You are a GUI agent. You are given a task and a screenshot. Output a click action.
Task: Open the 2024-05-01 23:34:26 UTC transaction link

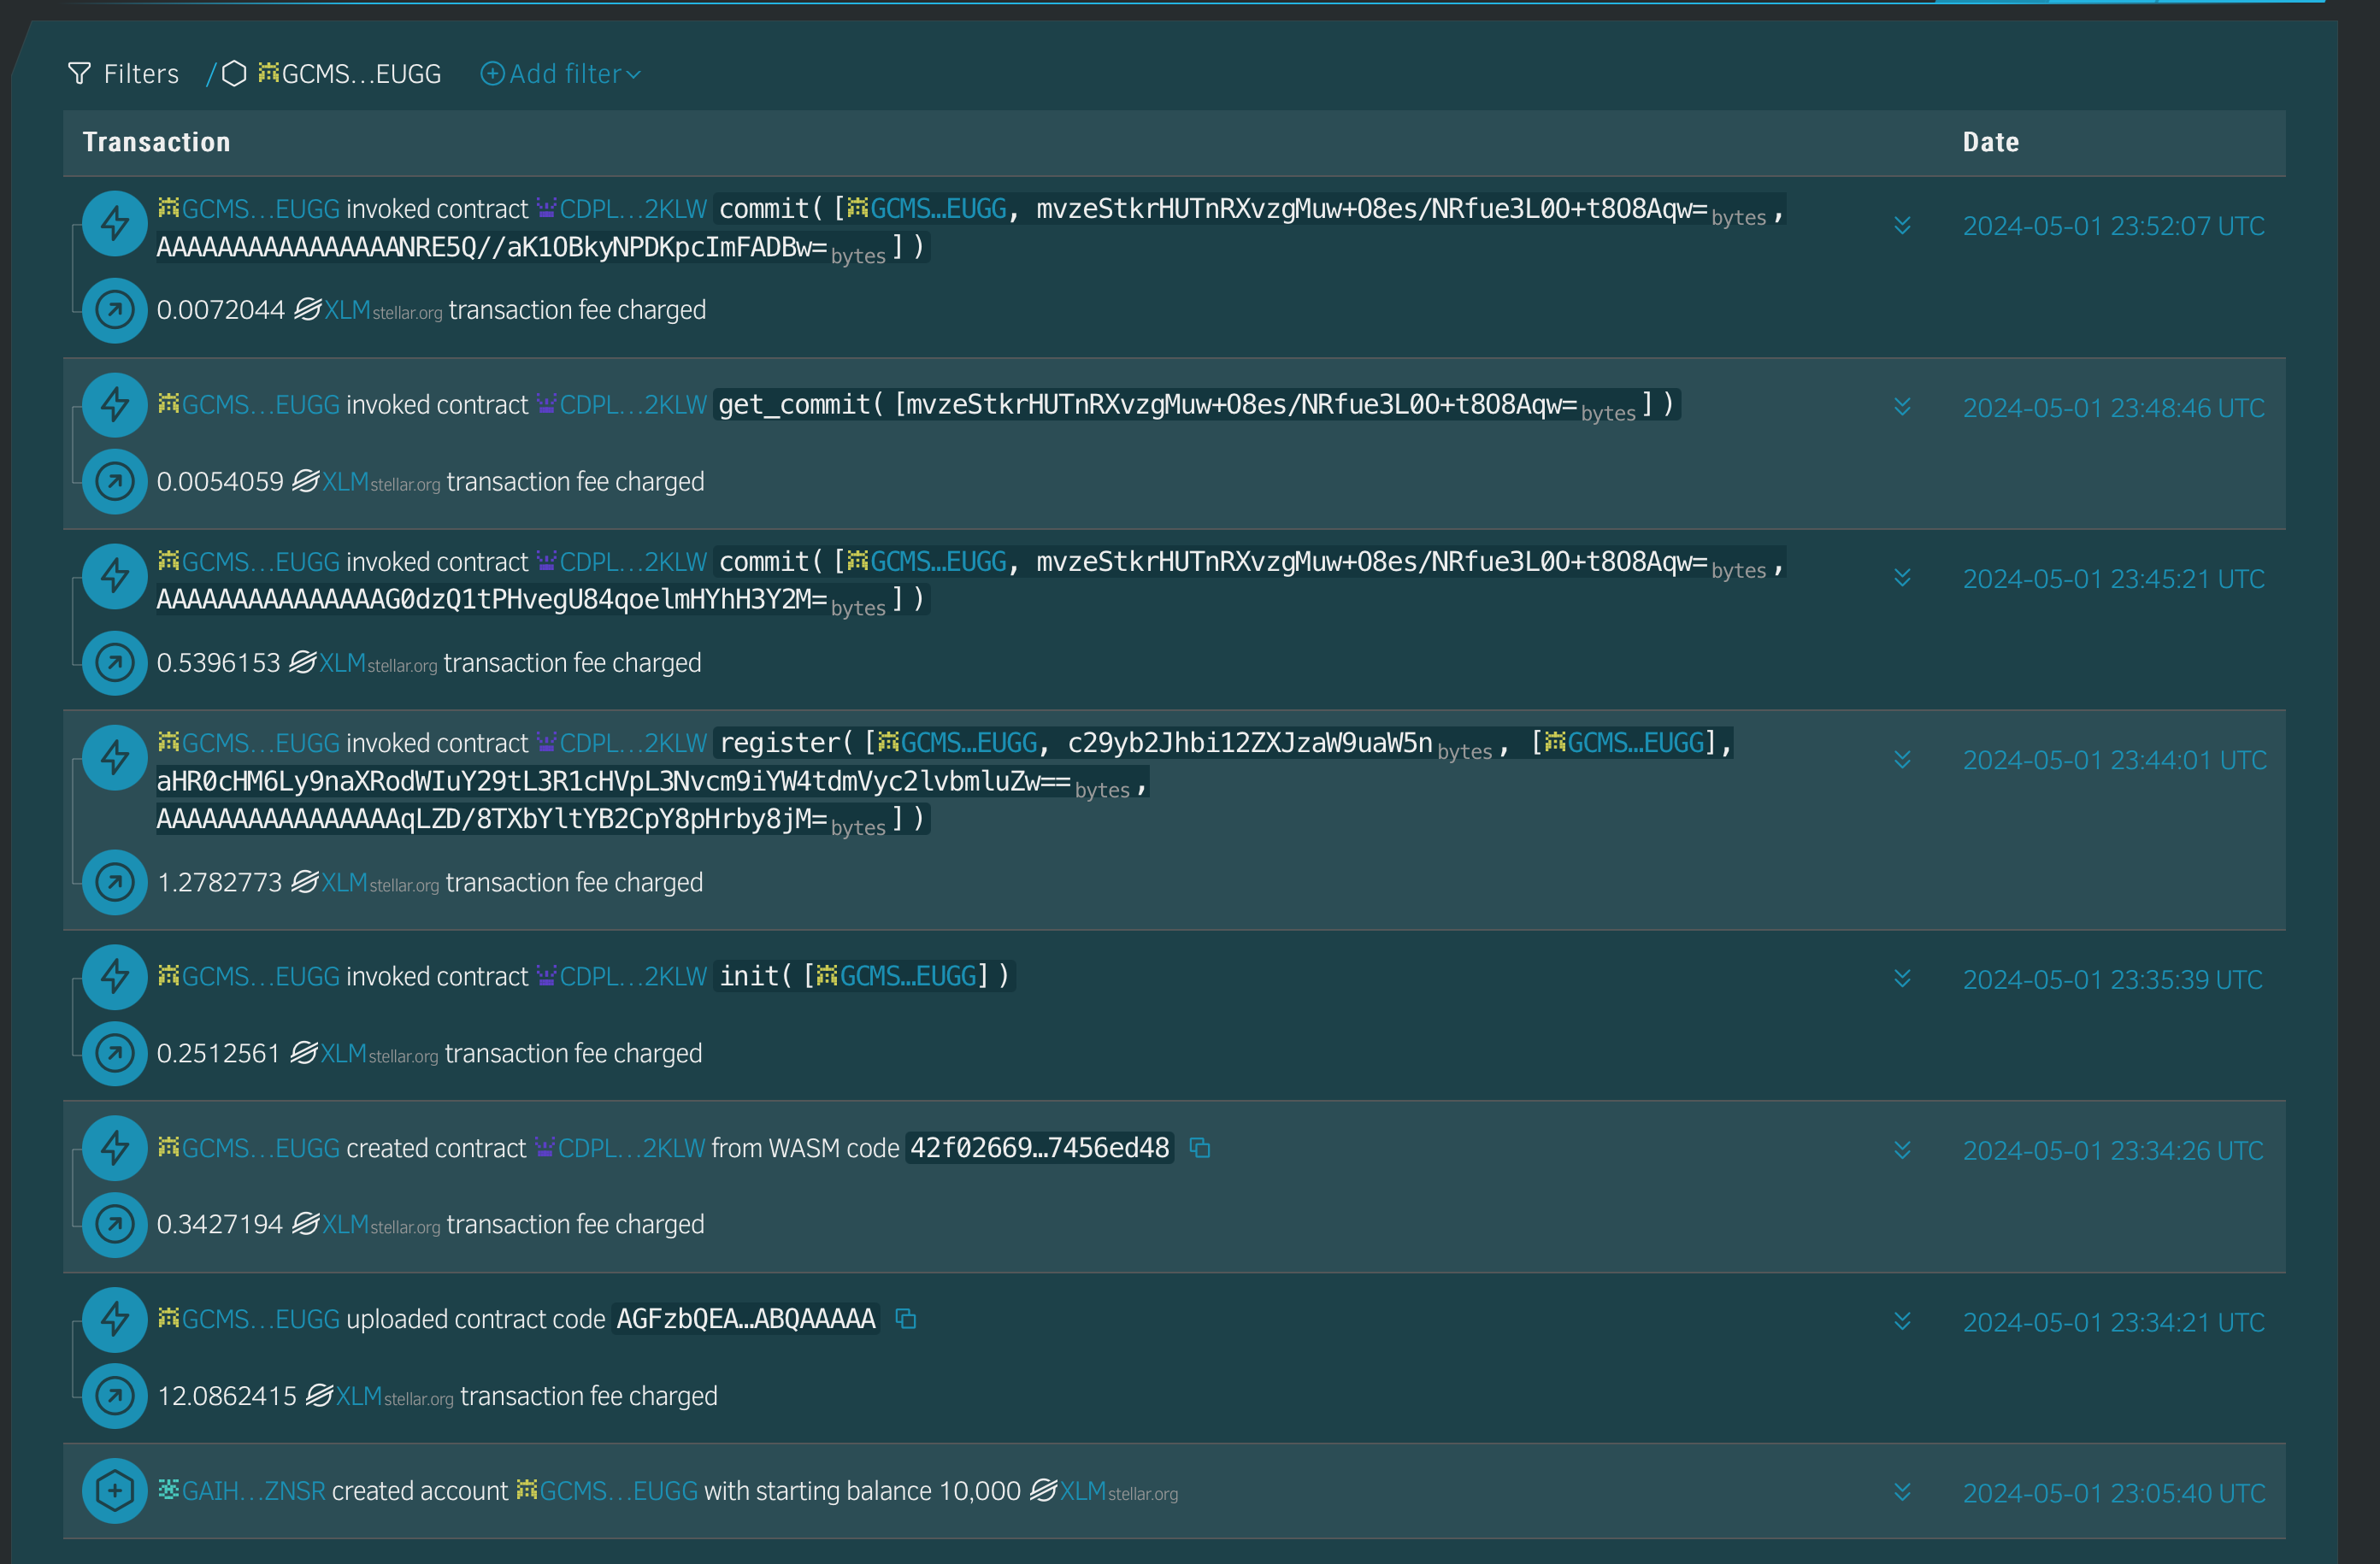tap(2113, 1150)
